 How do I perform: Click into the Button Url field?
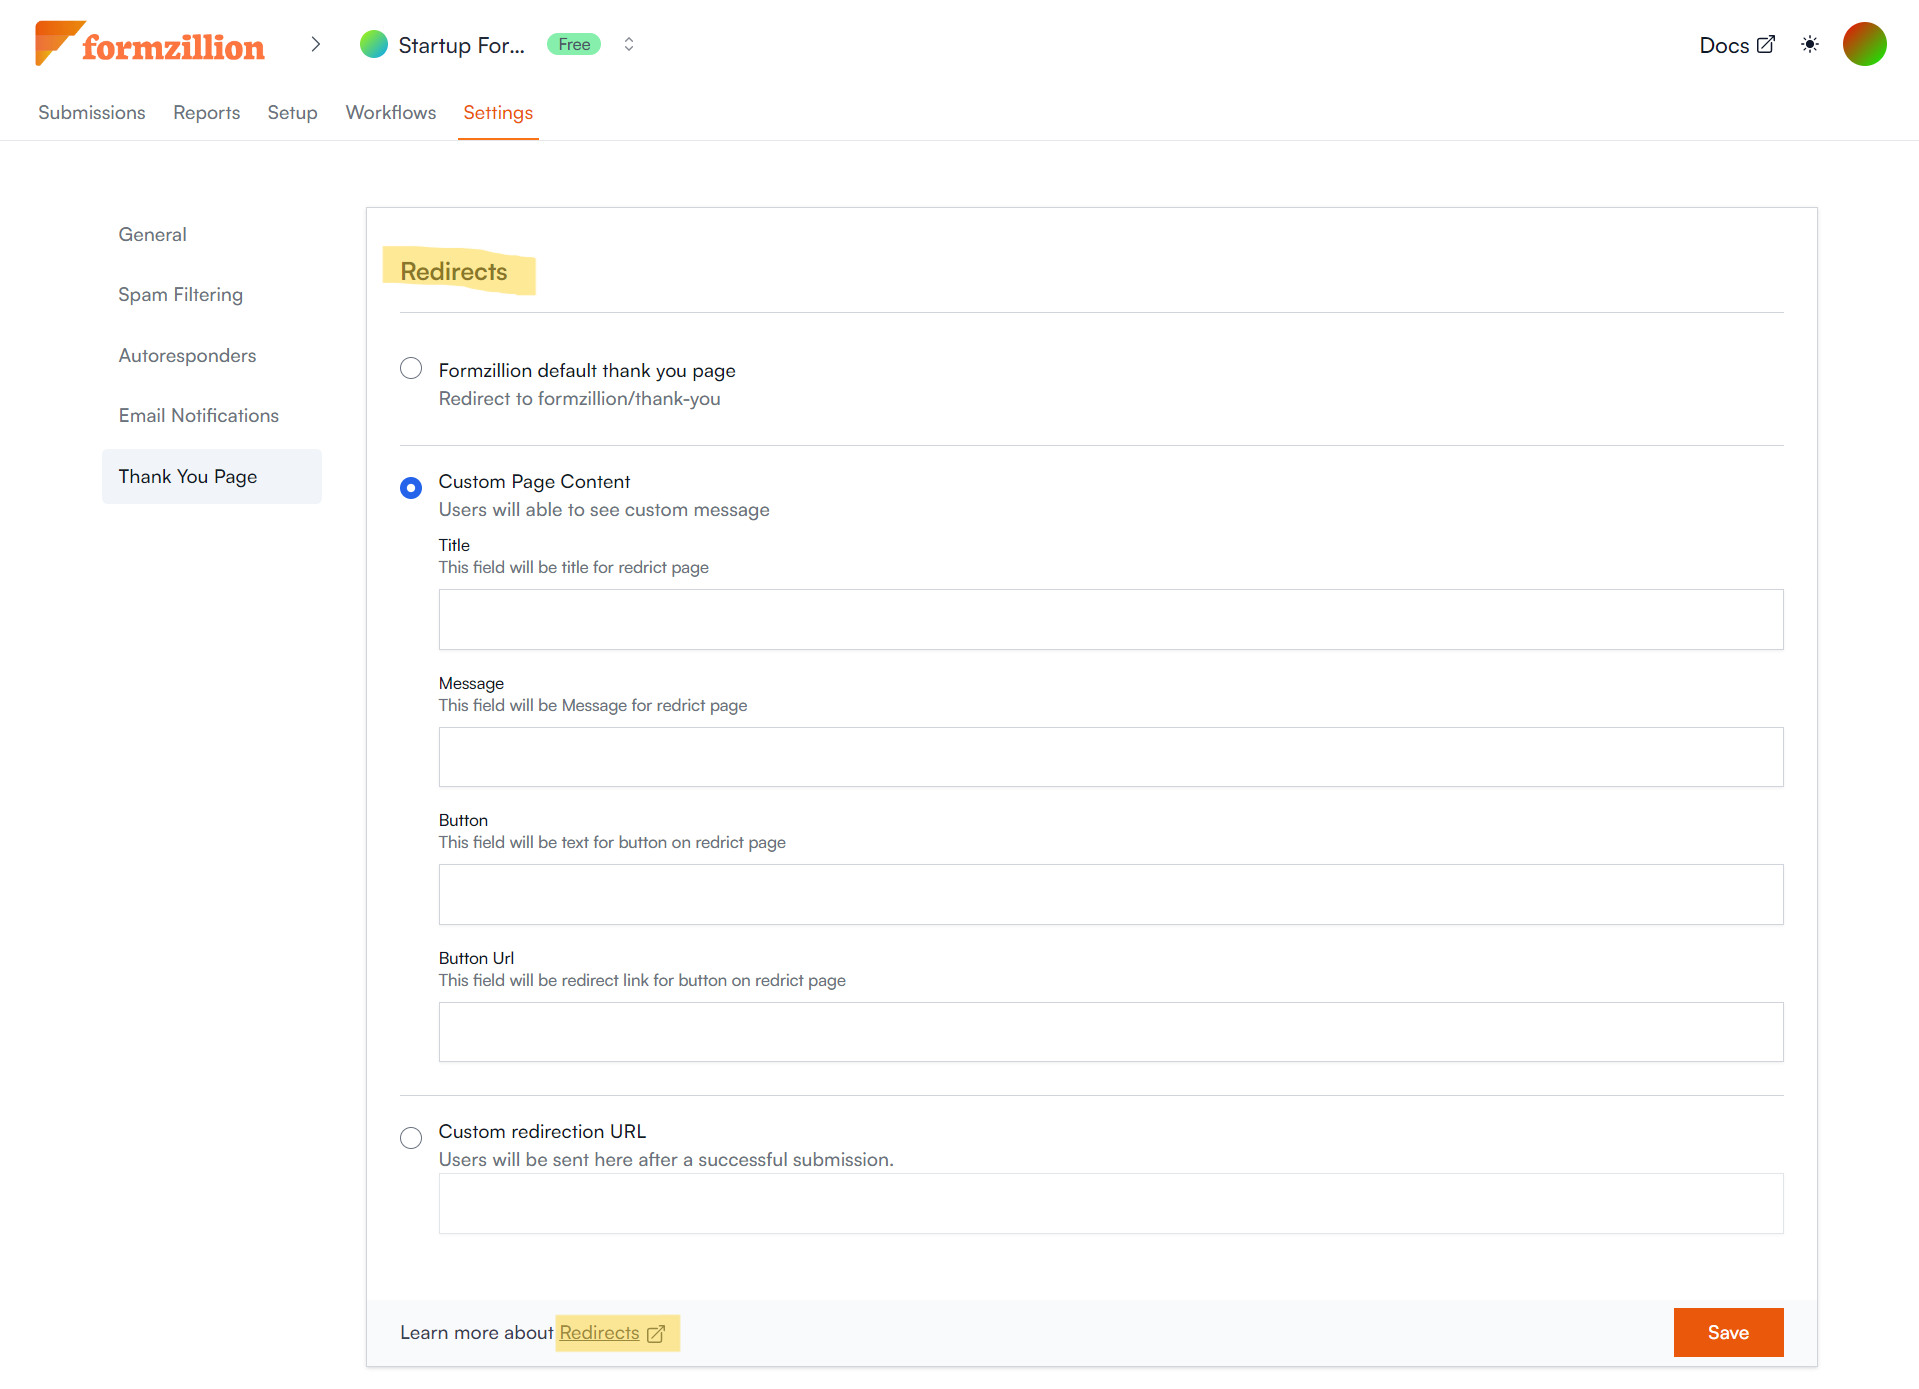[1110, 1031]
